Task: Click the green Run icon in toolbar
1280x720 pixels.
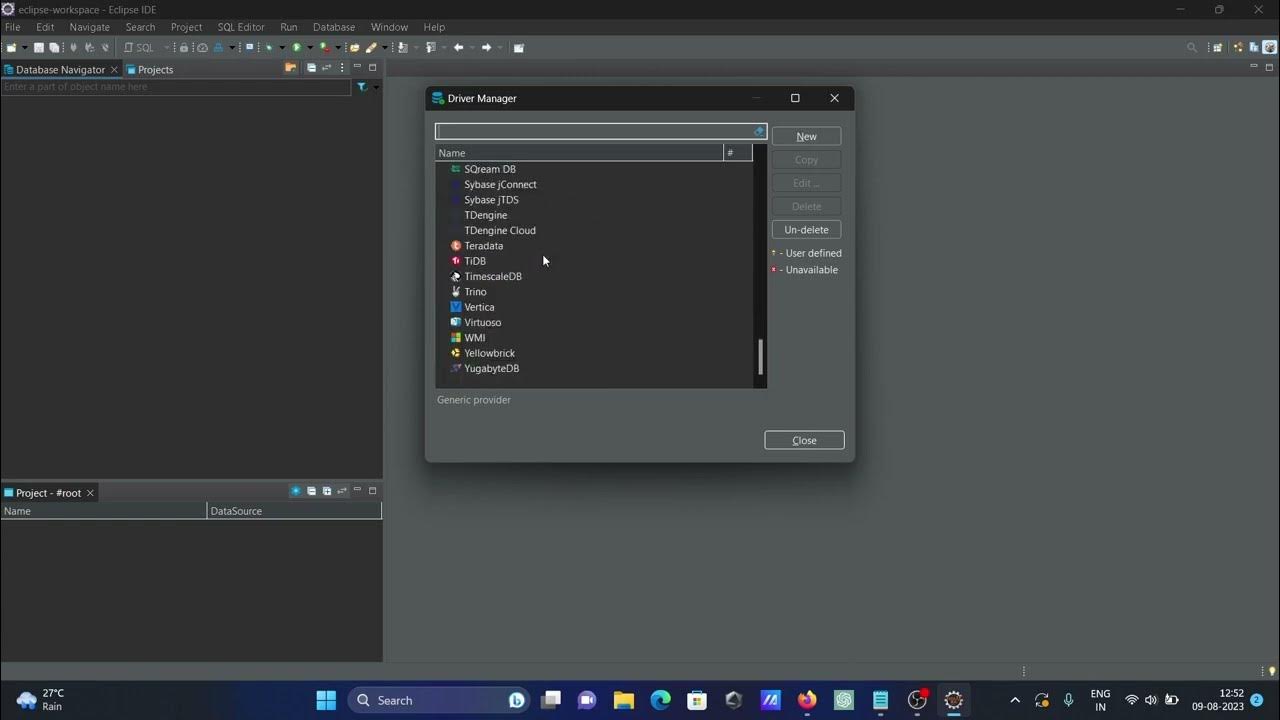Action: 297,47
